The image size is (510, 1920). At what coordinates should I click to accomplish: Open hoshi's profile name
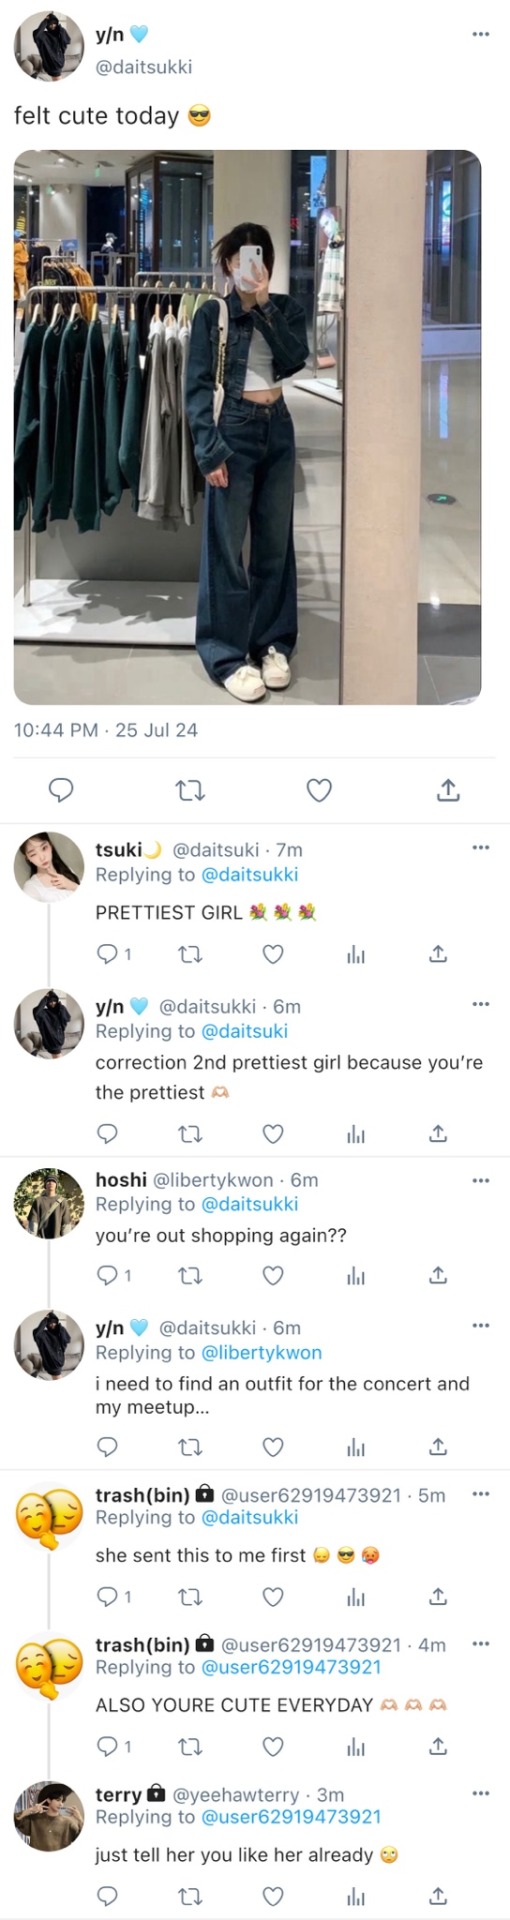coord(121,1179)
